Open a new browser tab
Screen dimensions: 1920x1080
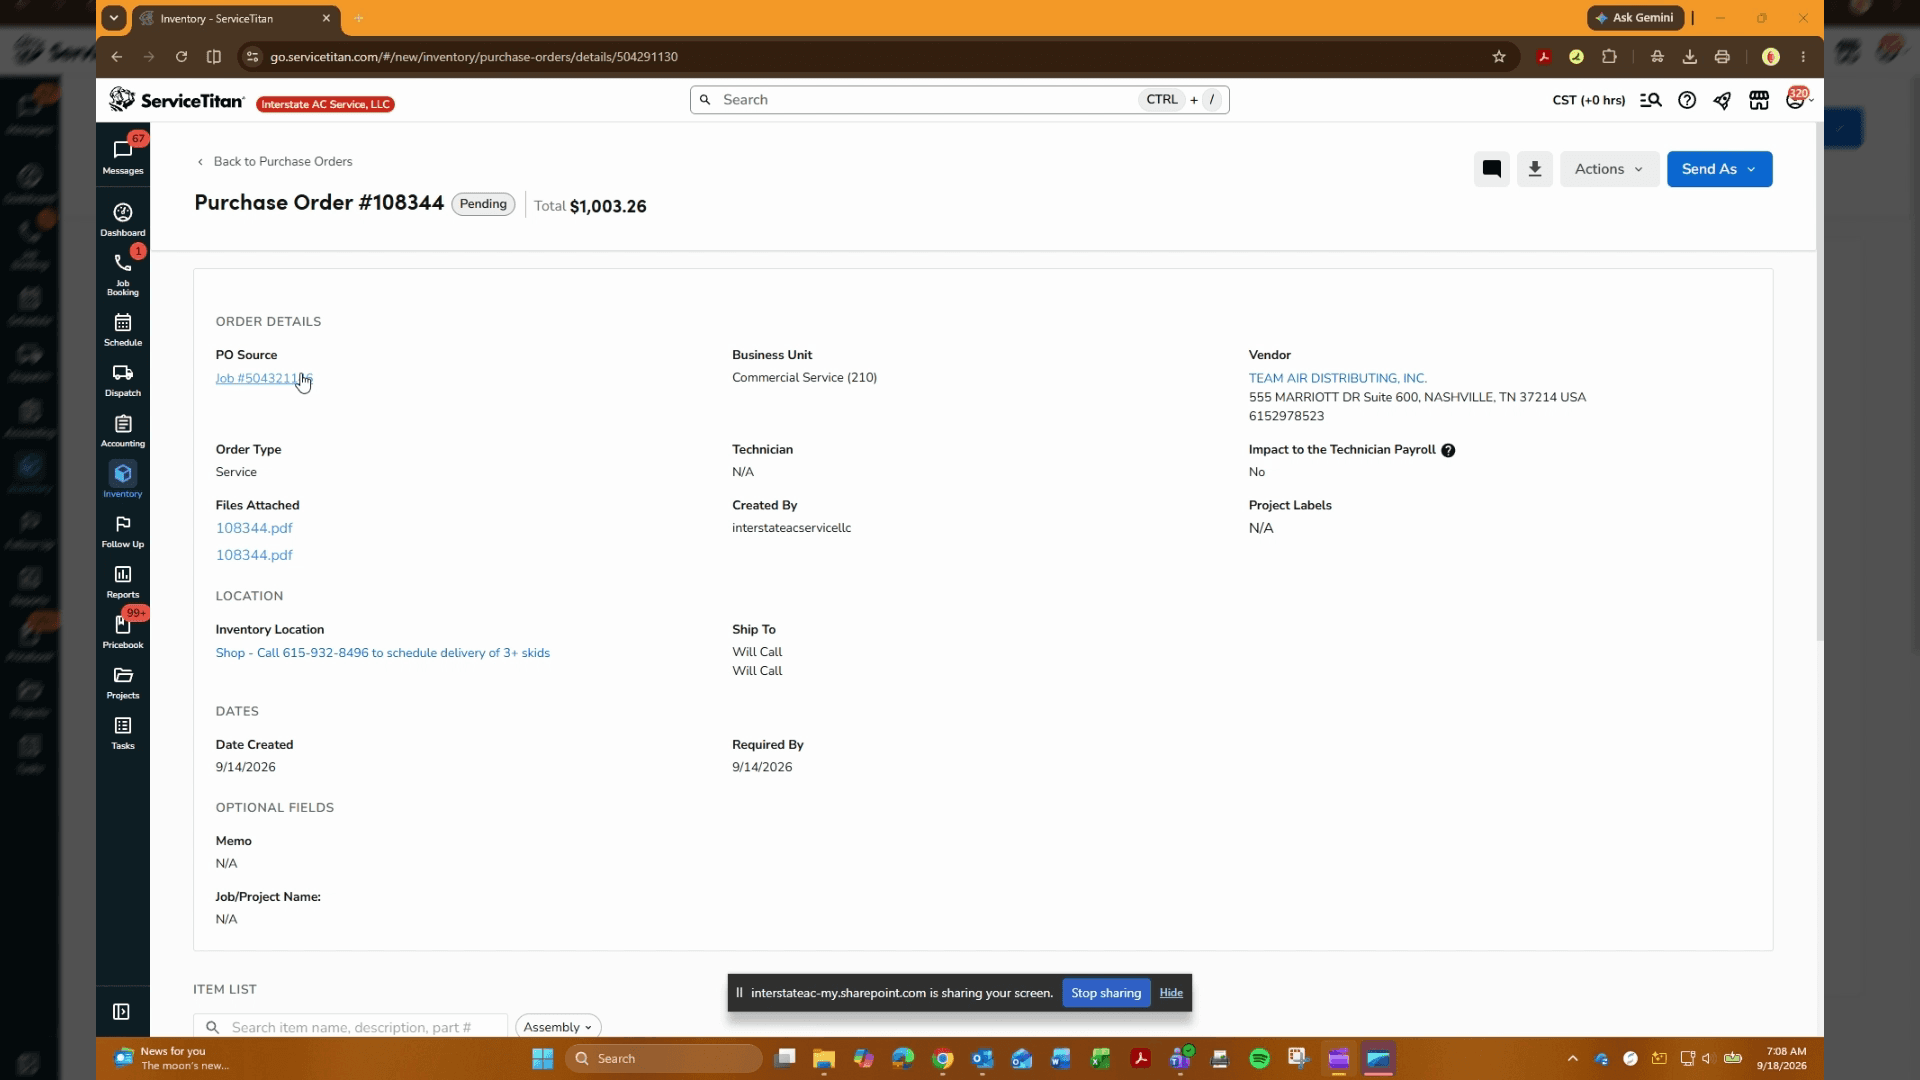coord(358,18)
